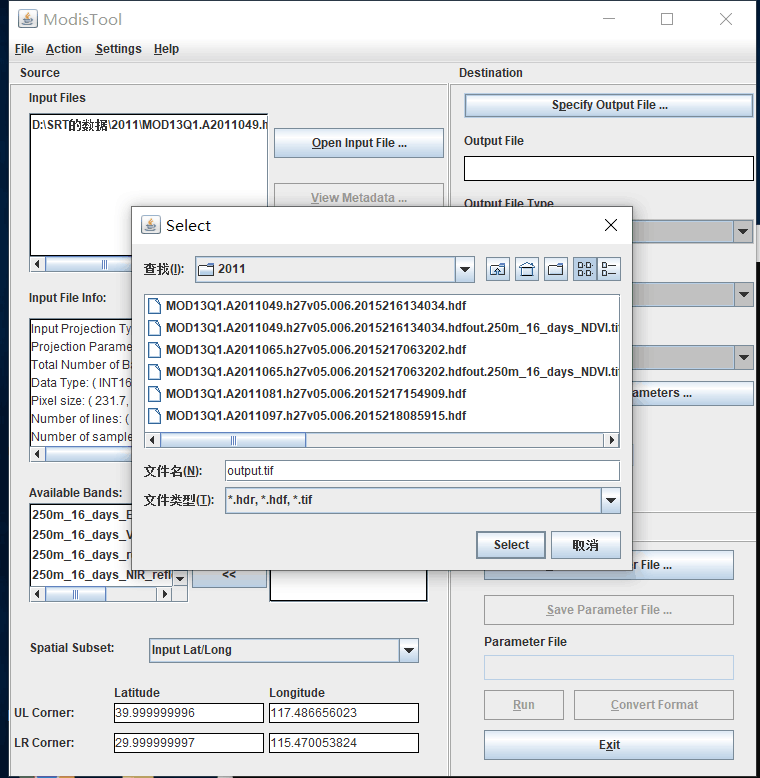
Task: Open the Help menu
Action: pos(166,49)
